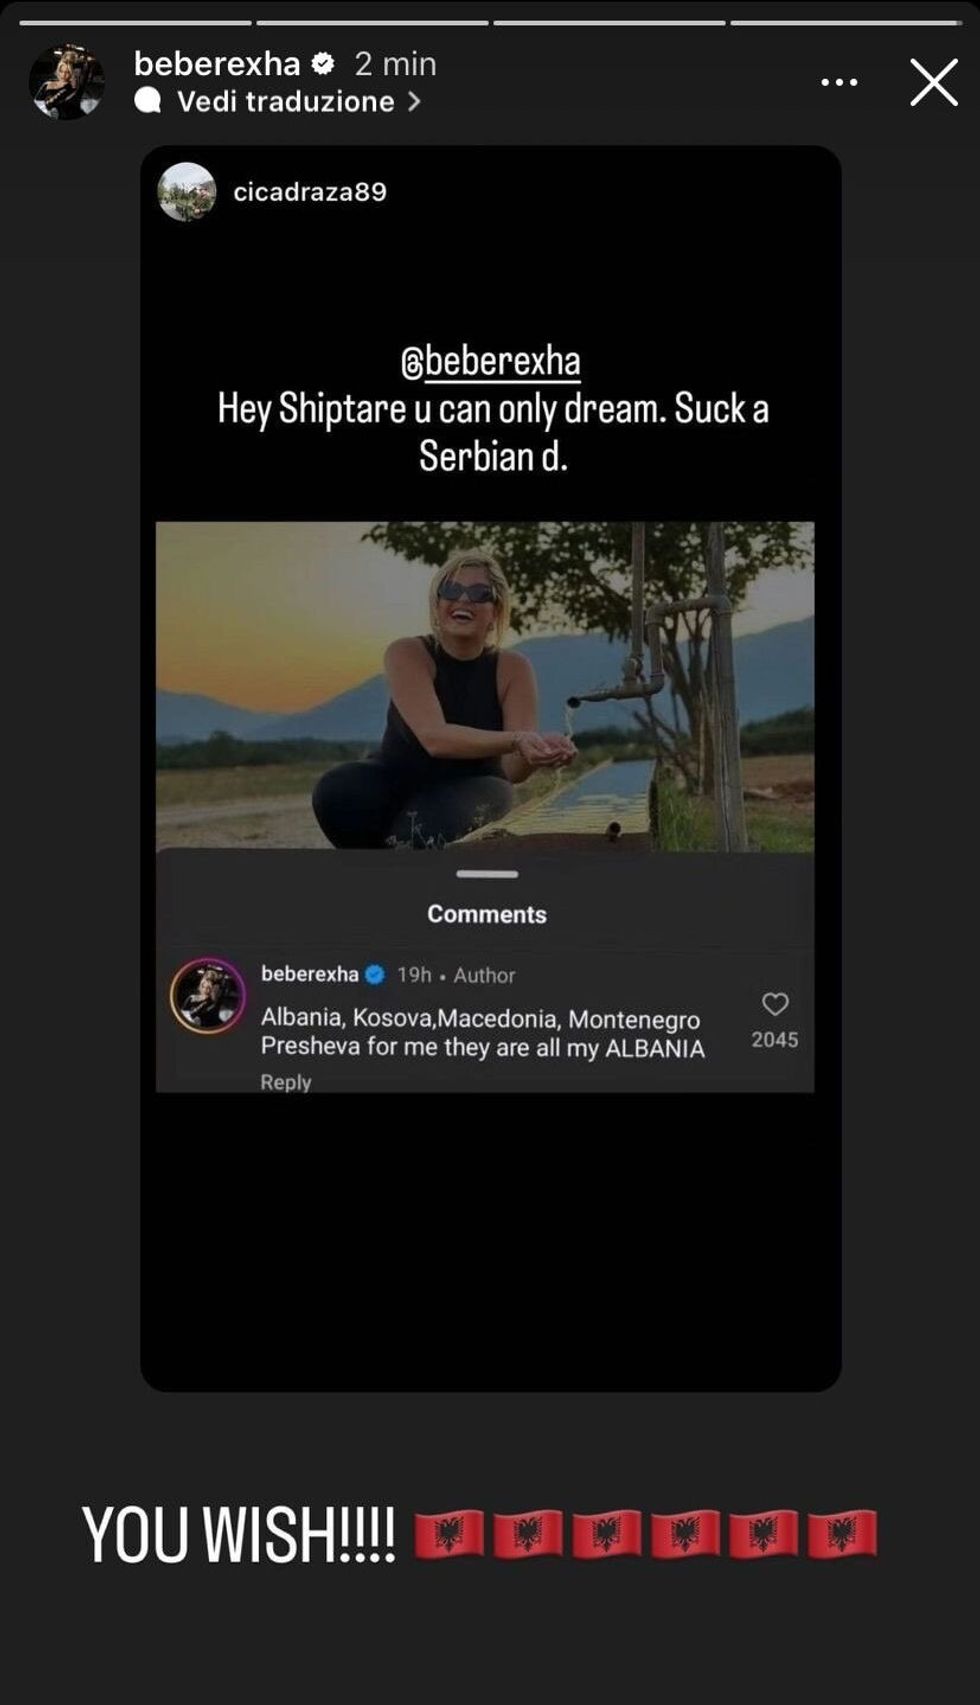Tap the beberexha name in the comment
The width and height of the screenshot is (980, 1705).
point(310,974)
